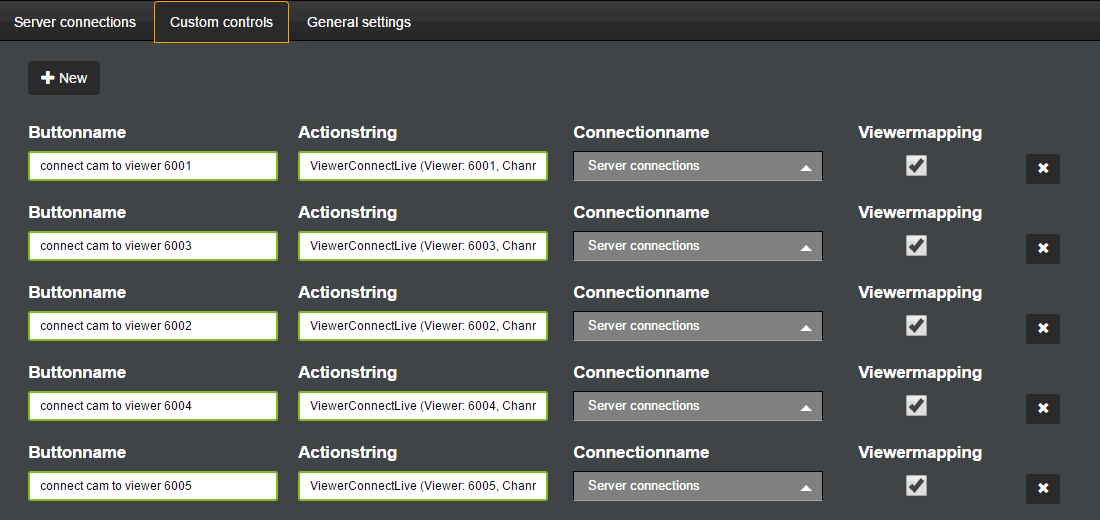Image resolution: width=1100 pixels, height=520 pixels.
Task: Open the General settings tab
Action: (359, 22)
